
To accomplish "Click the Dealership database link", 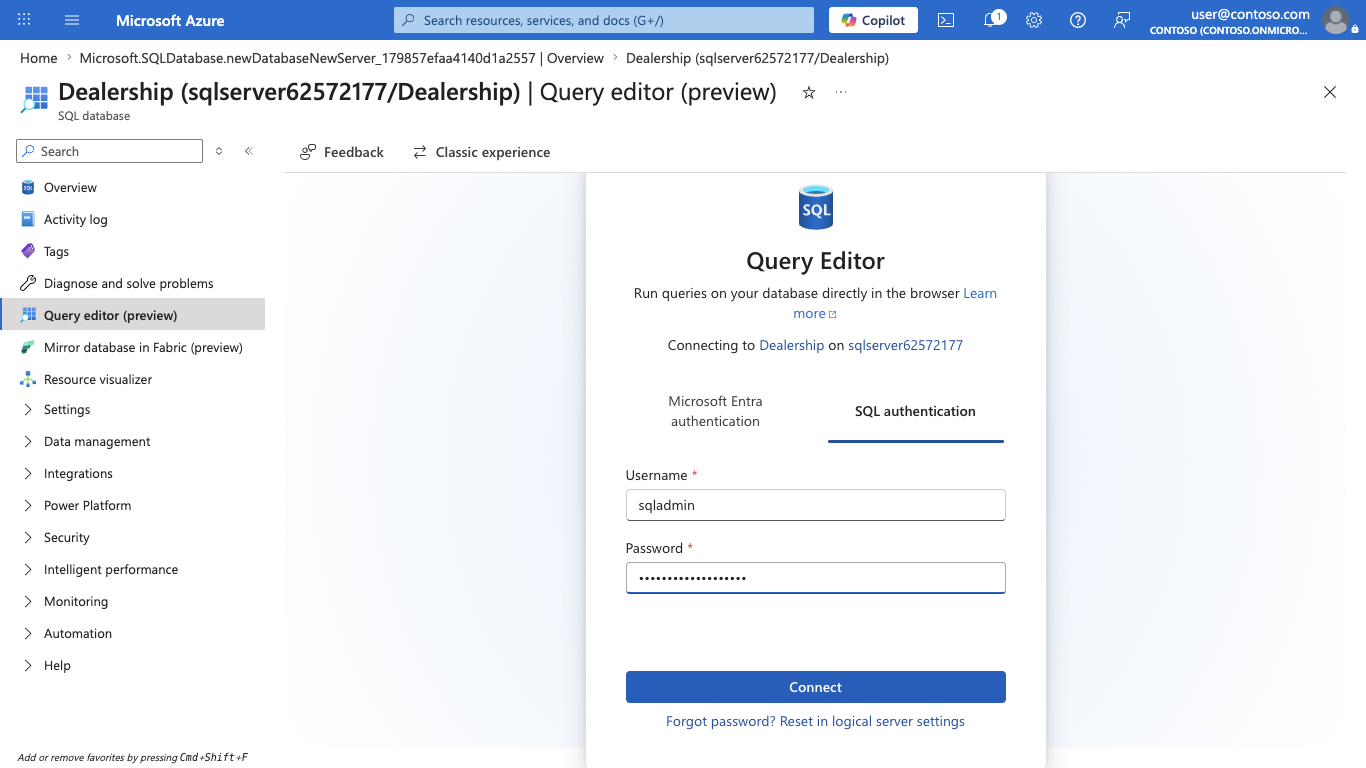I will [791, 345].
